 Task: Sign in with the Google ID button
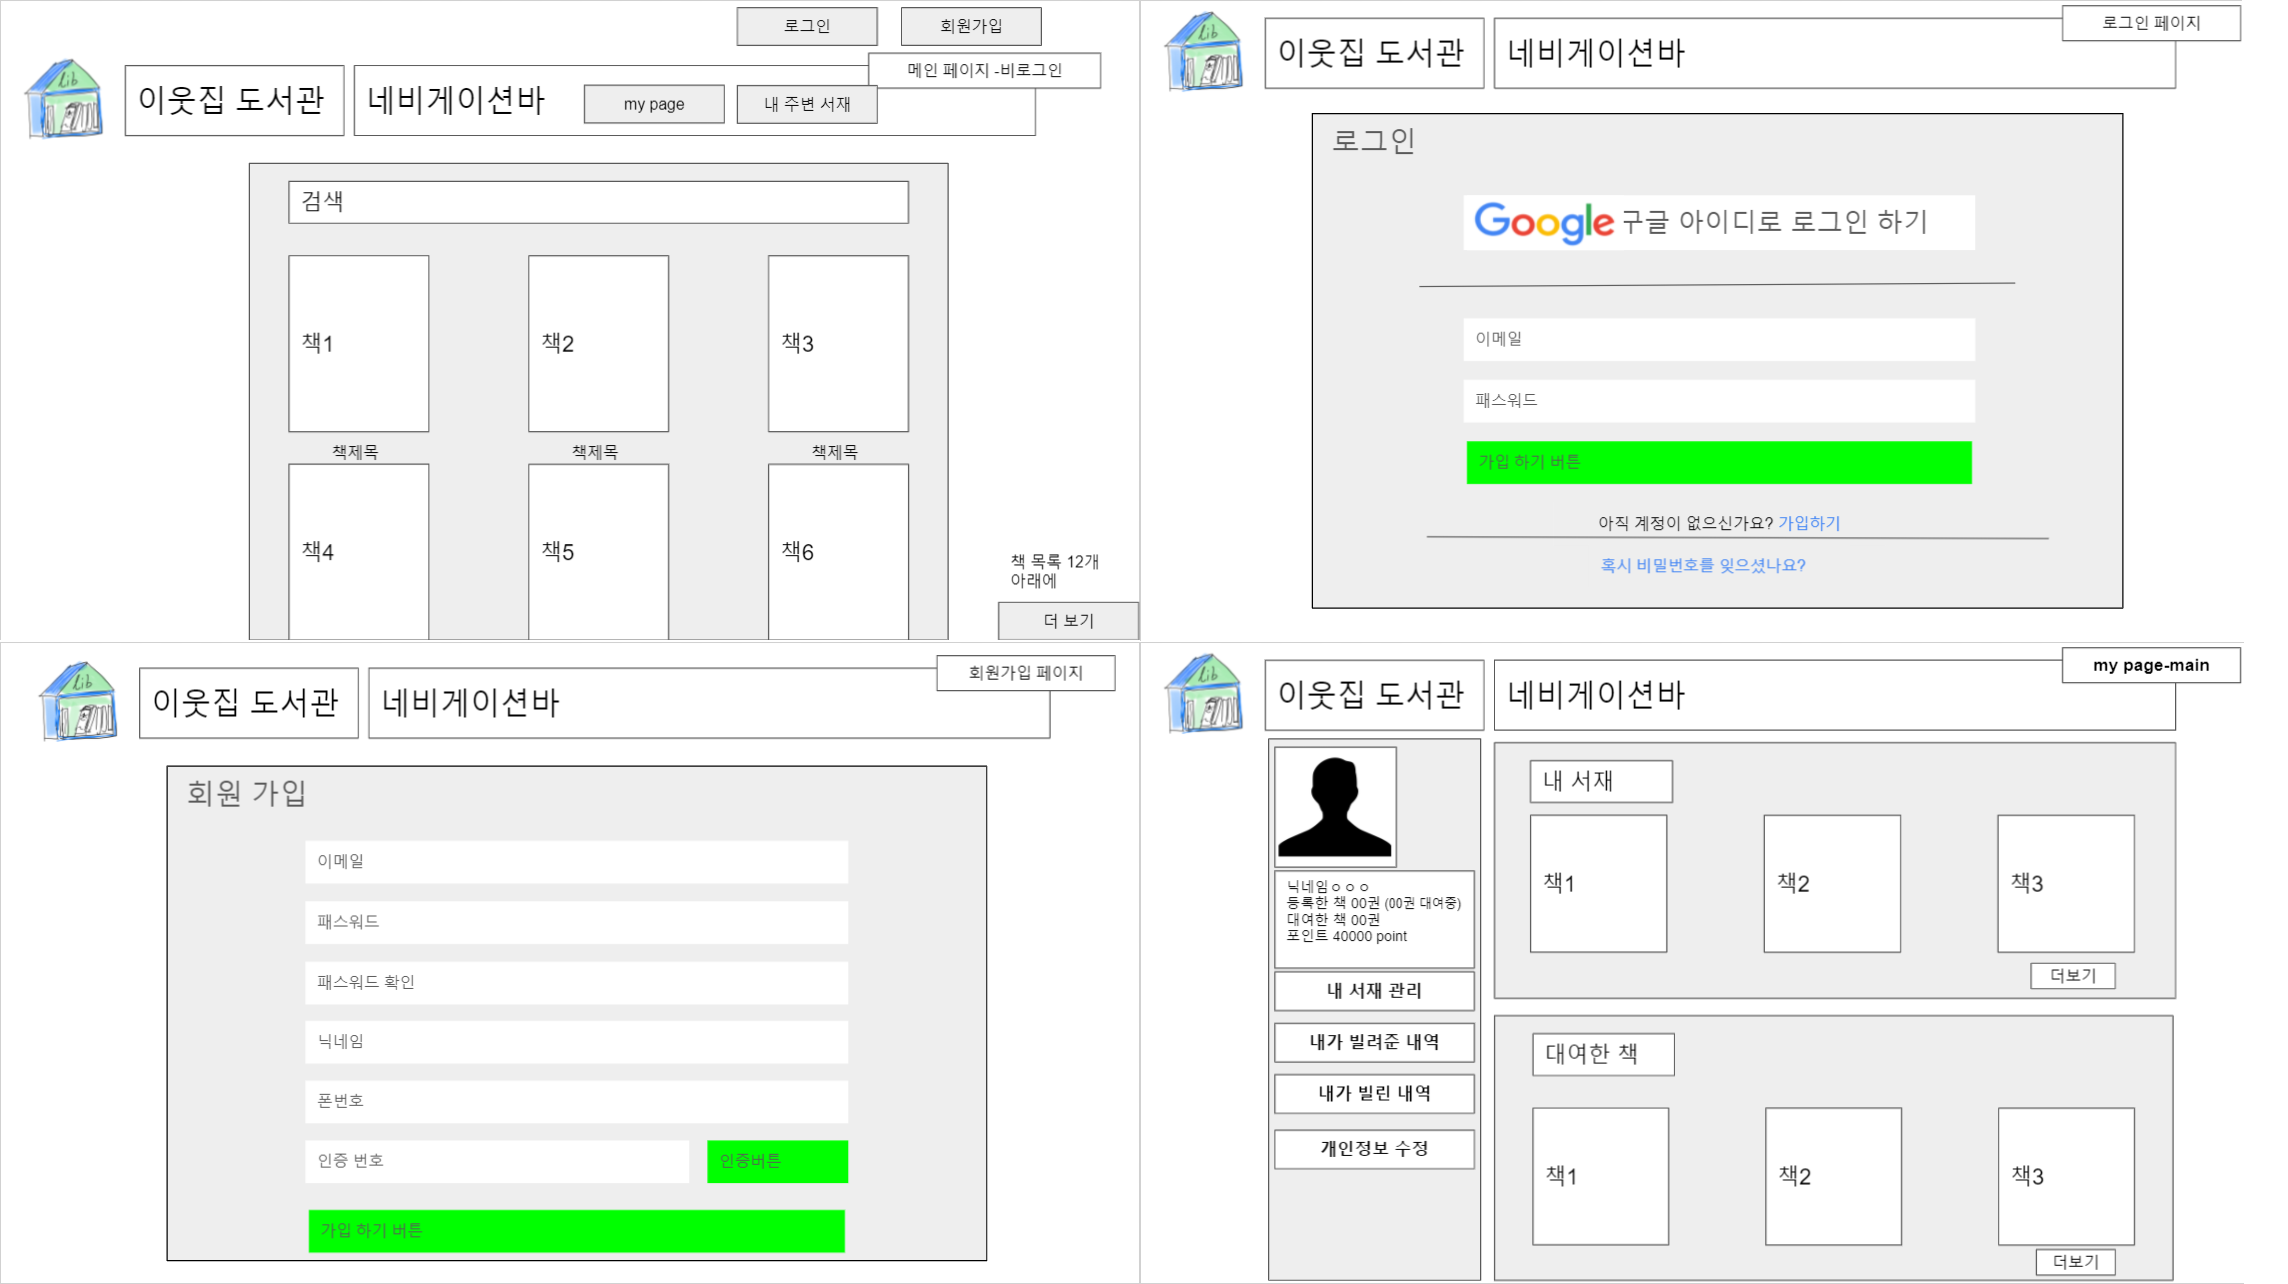(1718, 222)
